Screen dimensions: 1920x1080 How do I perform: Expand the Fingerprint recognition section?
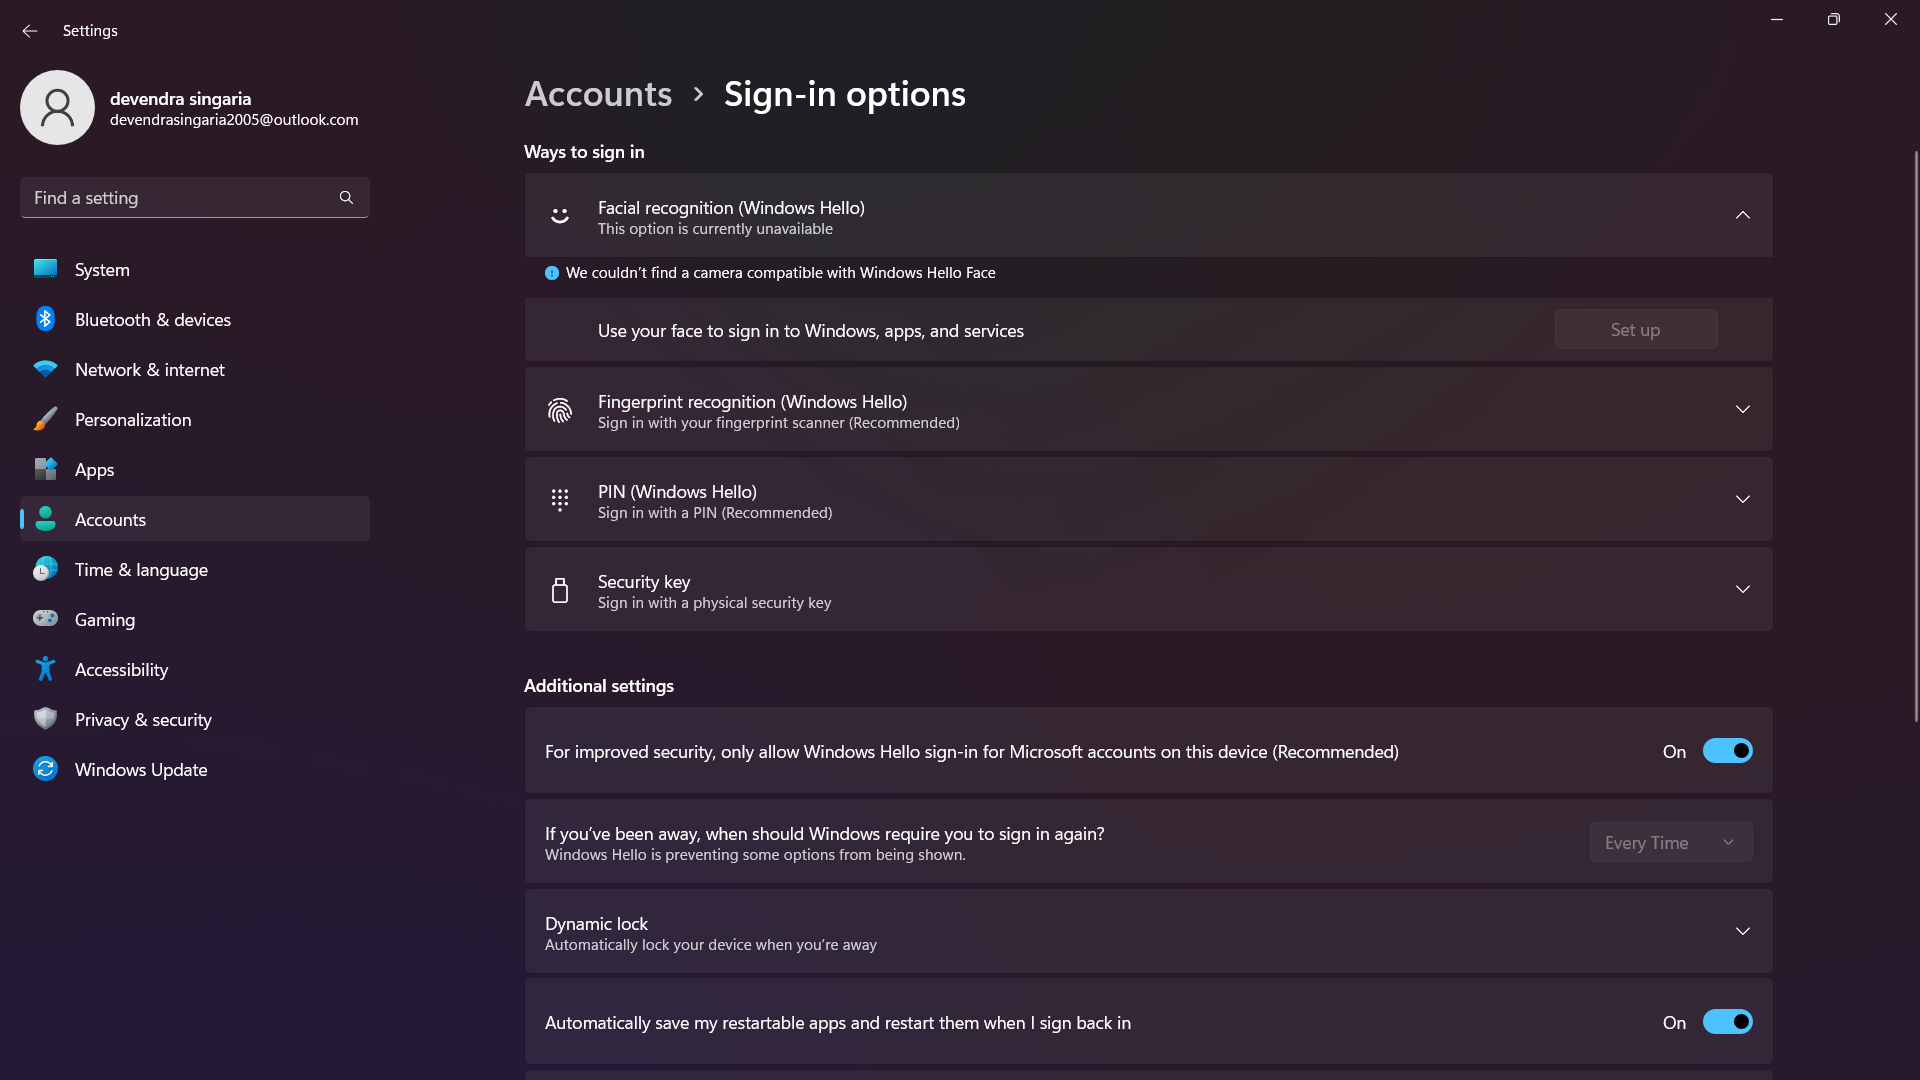click(1743, 409)
